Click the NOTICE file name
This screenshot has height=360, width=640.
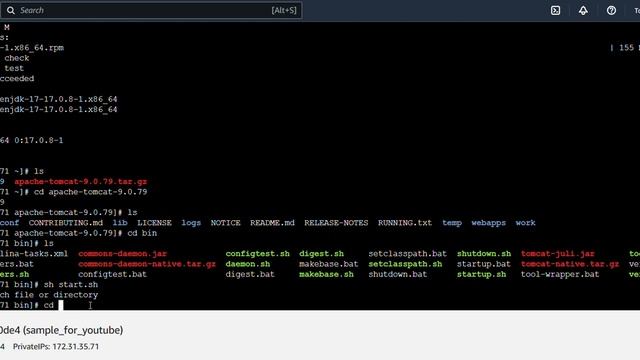pos(225,223)
